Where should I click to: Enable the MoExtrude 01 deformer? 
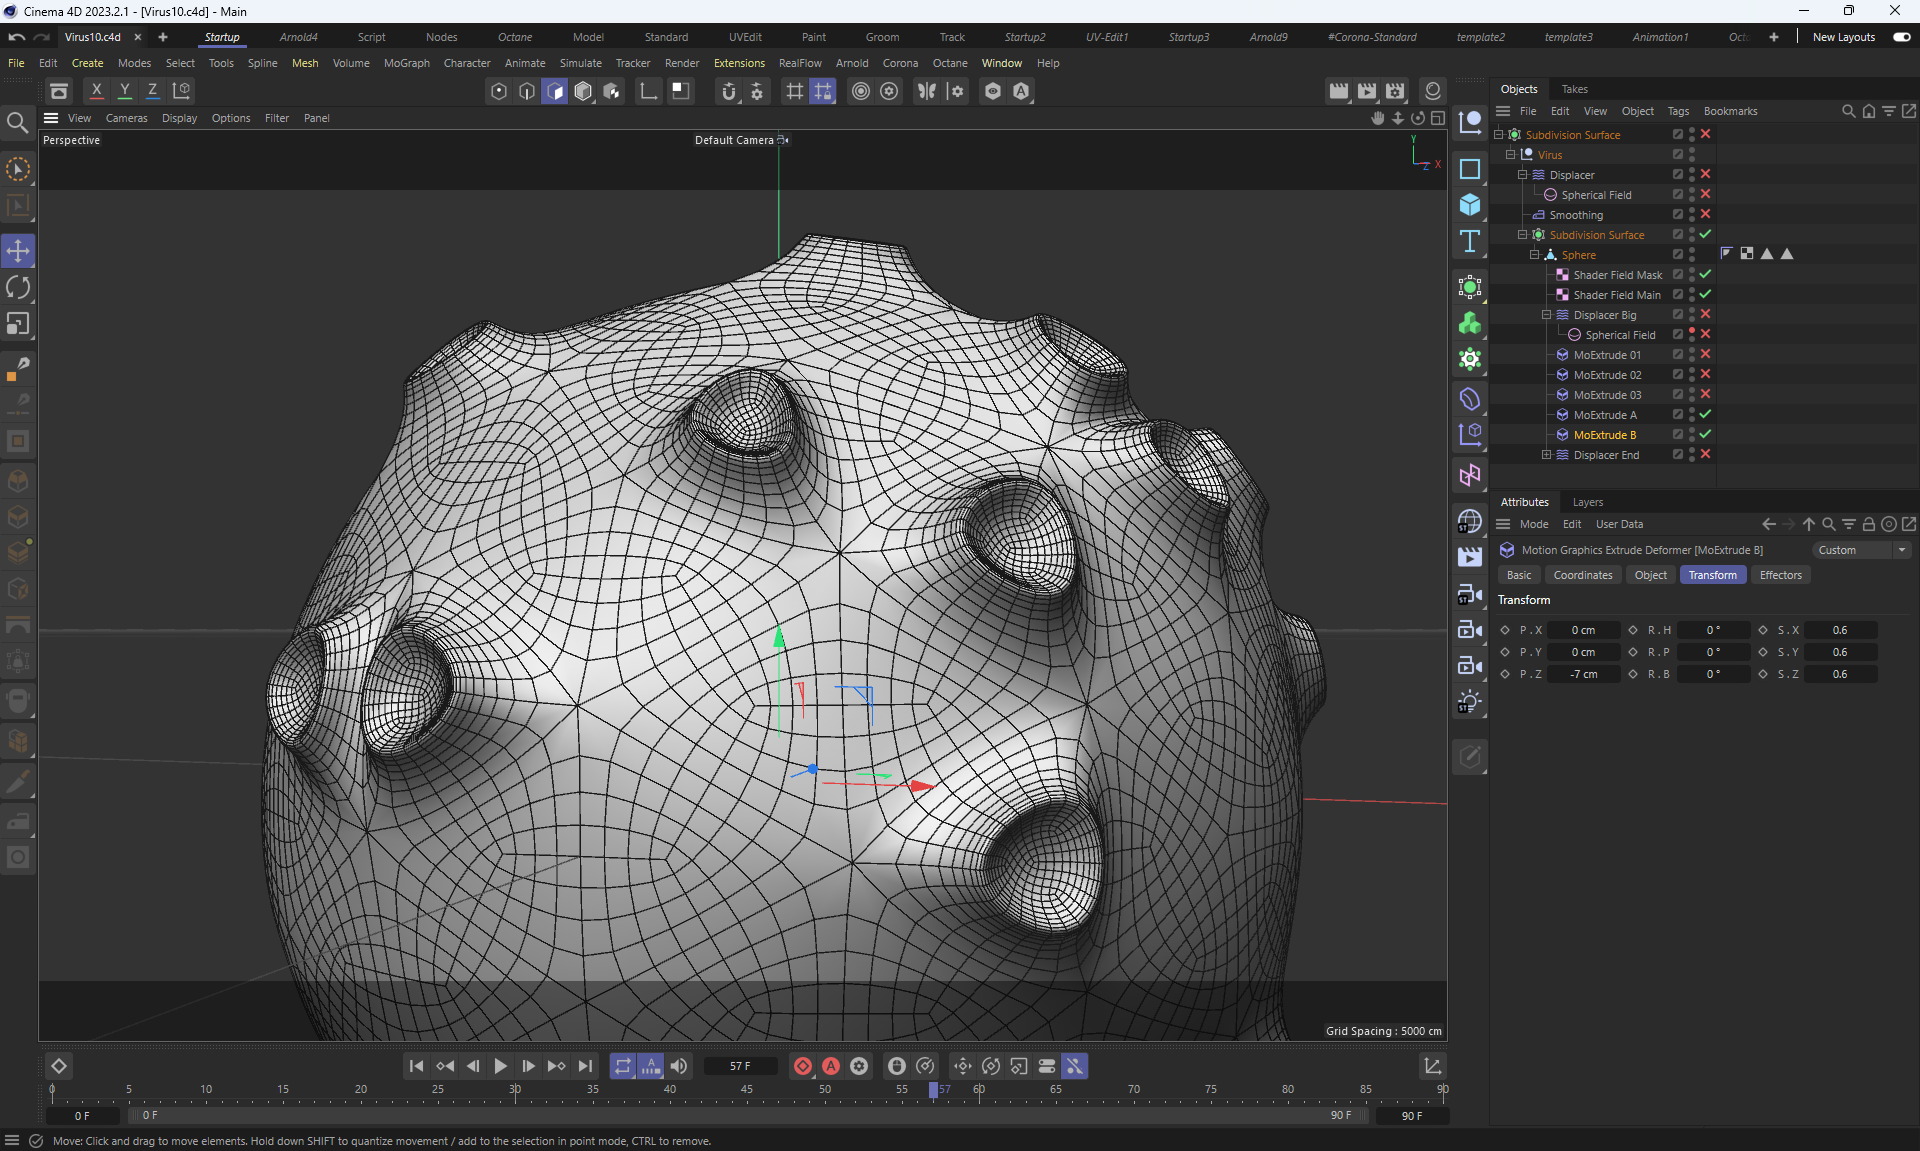(x=1705, y=354)
